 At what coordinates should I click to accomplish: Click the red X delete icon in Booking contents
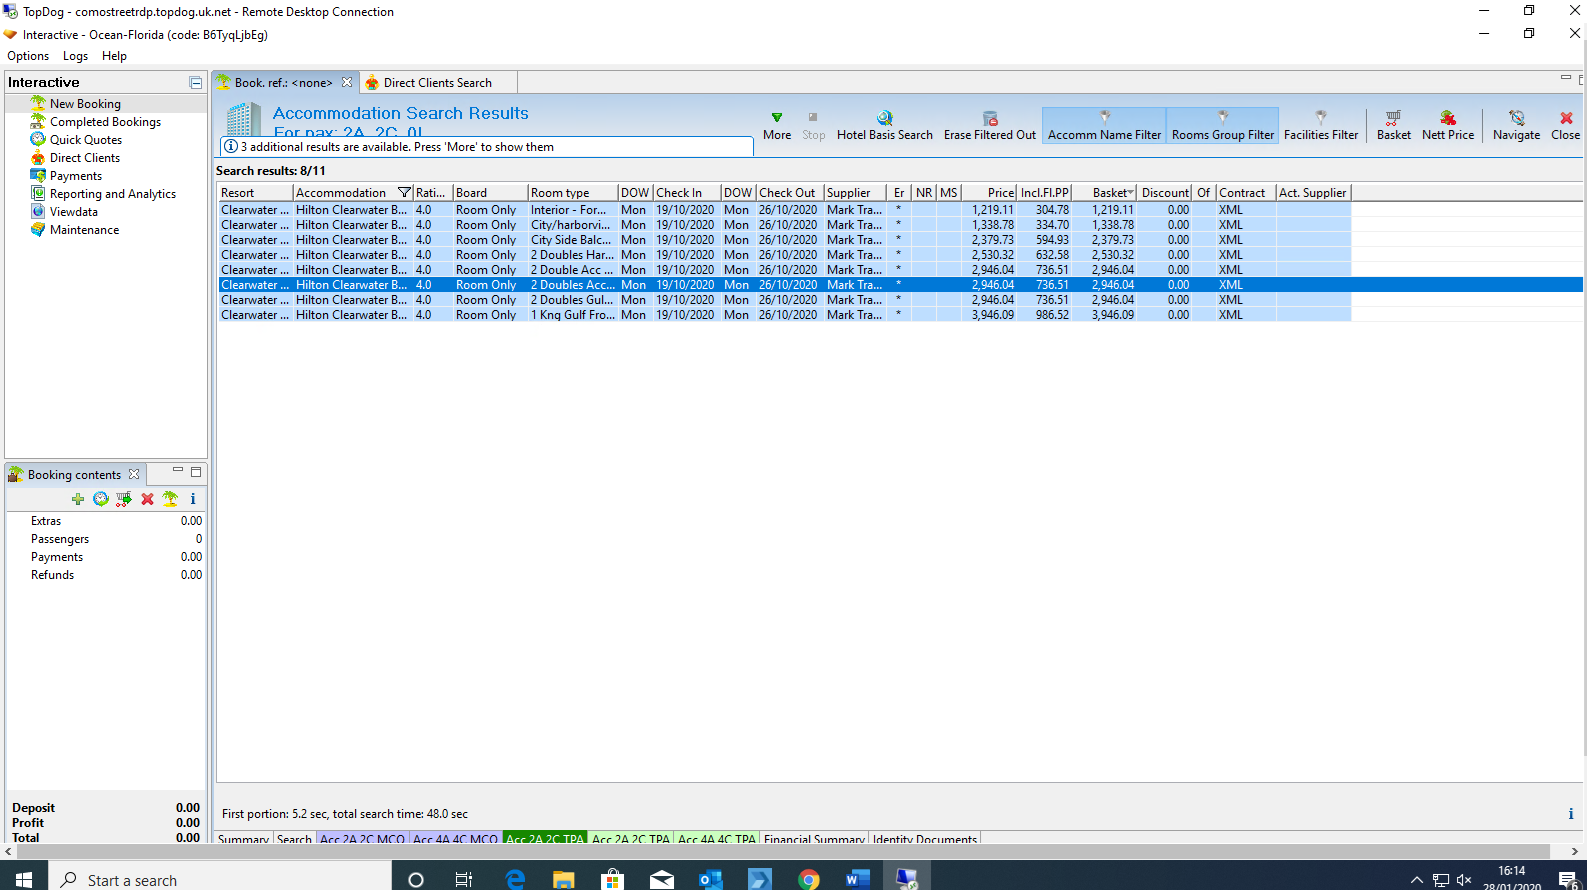point(147,499)
